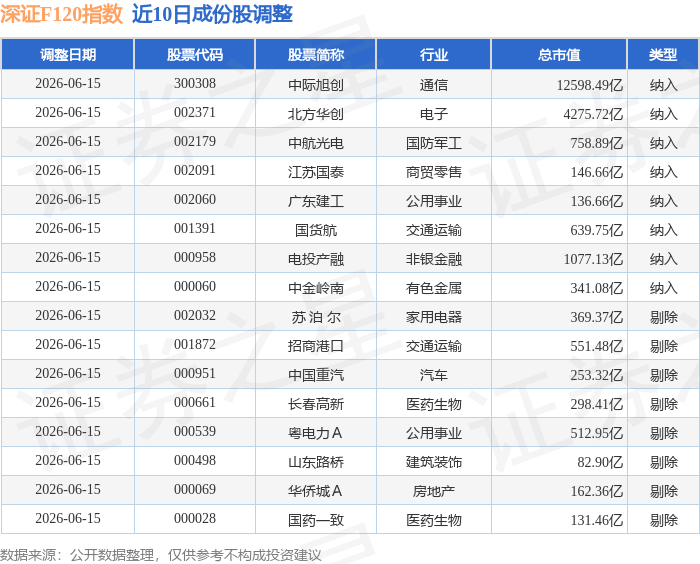Image resolution: width=700 pixels, height=564 pixels.
Task: Select the 招商港口 row name
Action: coord(316,346)
